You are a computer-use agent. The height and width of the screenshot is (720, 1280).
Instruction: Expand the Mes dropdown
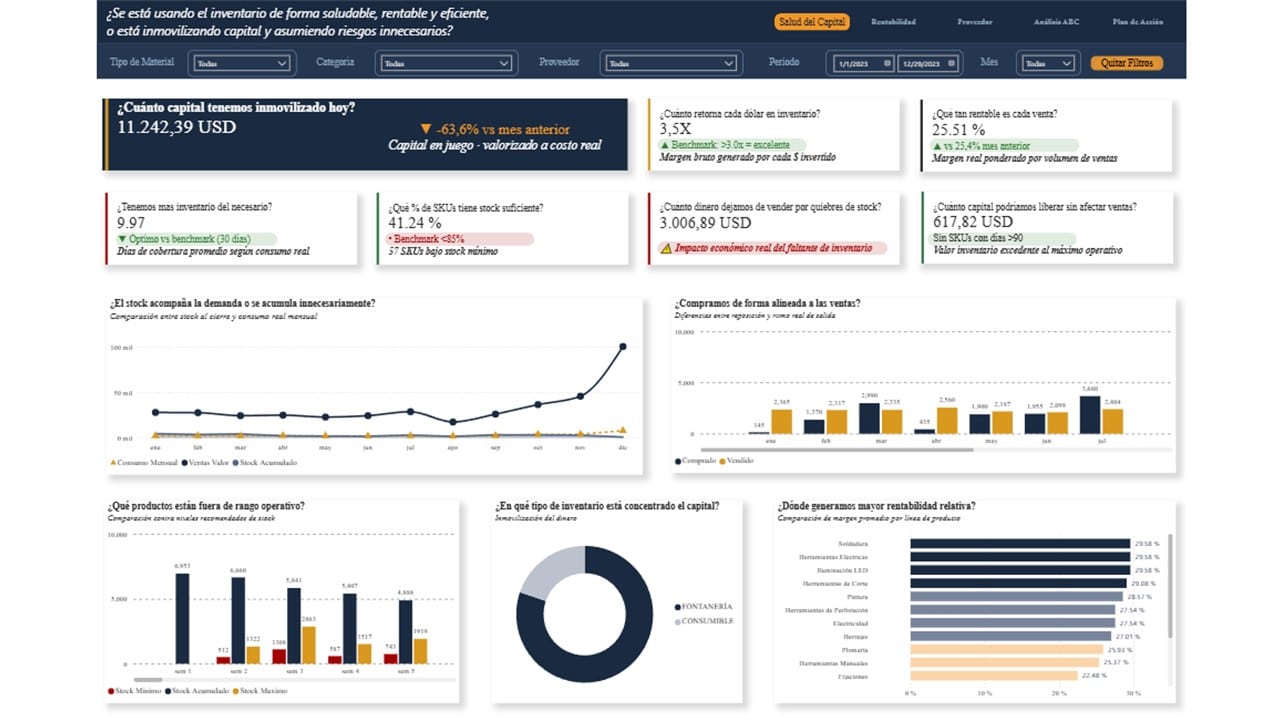coord(1047,63)
